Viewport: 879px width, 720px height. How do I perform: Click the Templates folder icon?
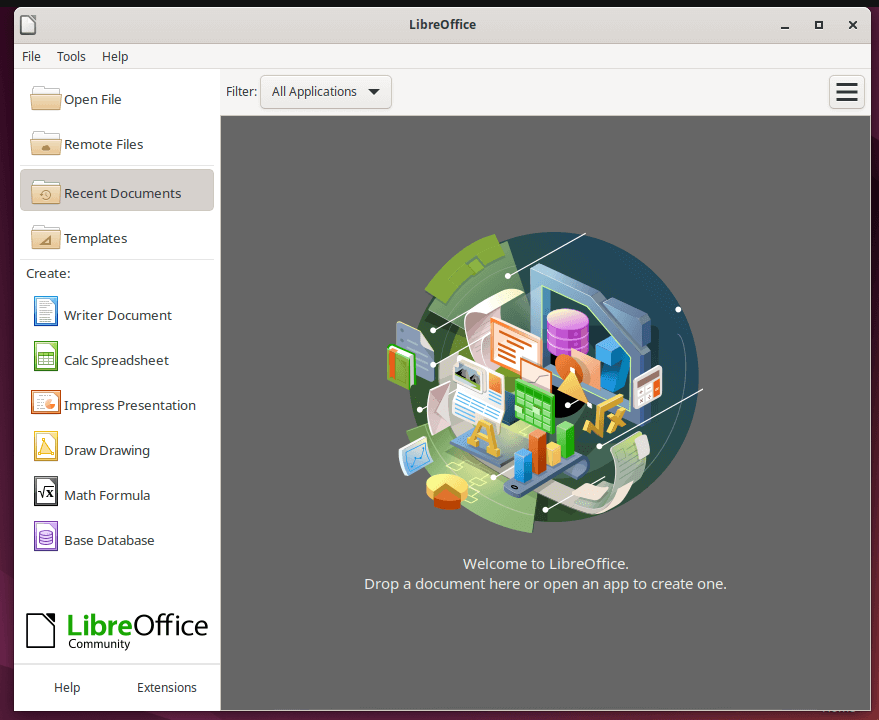45,238
